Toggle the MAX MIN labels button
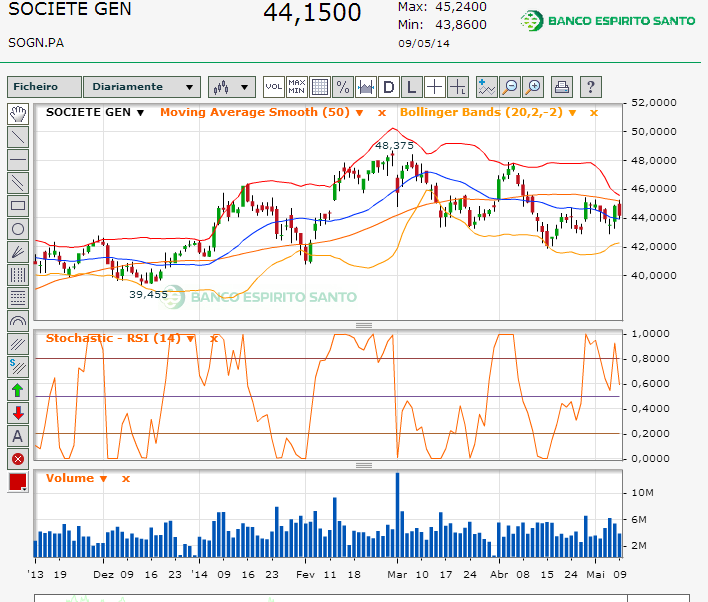Screen dimensions: 708x602 tap(297, 87)
